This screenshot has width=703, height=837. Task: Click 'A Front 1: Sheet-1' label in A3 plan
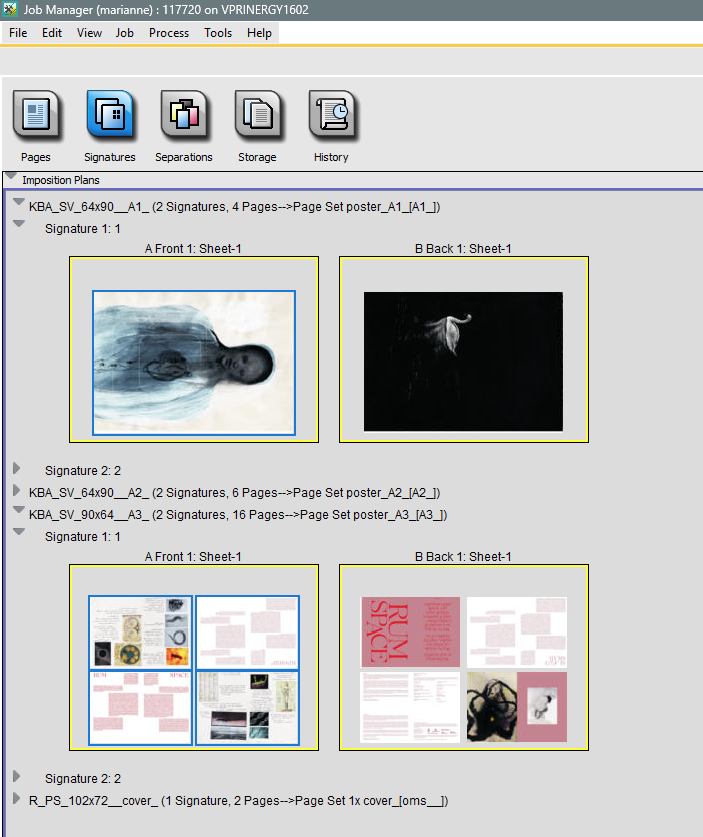coord(193,557)
